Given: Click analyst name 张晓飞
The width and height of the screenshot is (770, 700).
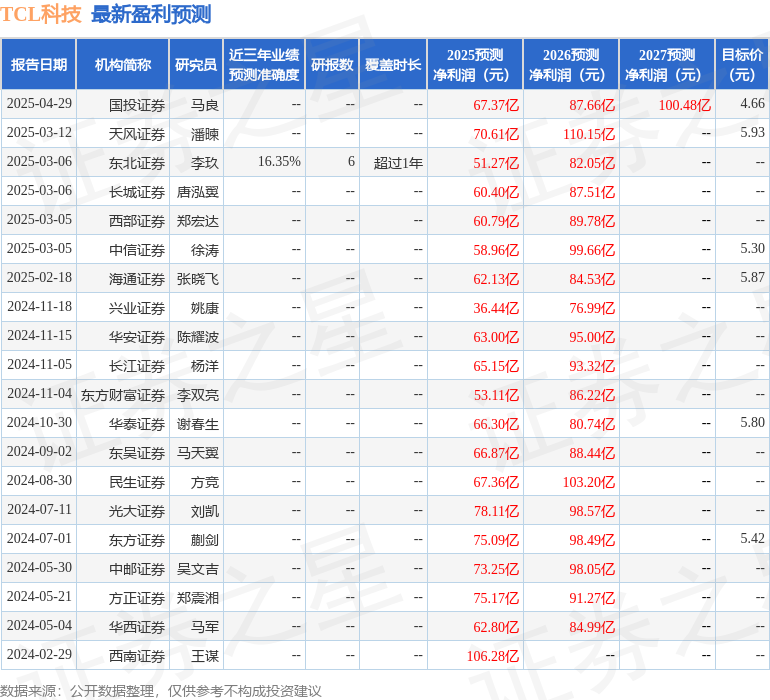Looking at the screenshot, I should pos(198,279).
